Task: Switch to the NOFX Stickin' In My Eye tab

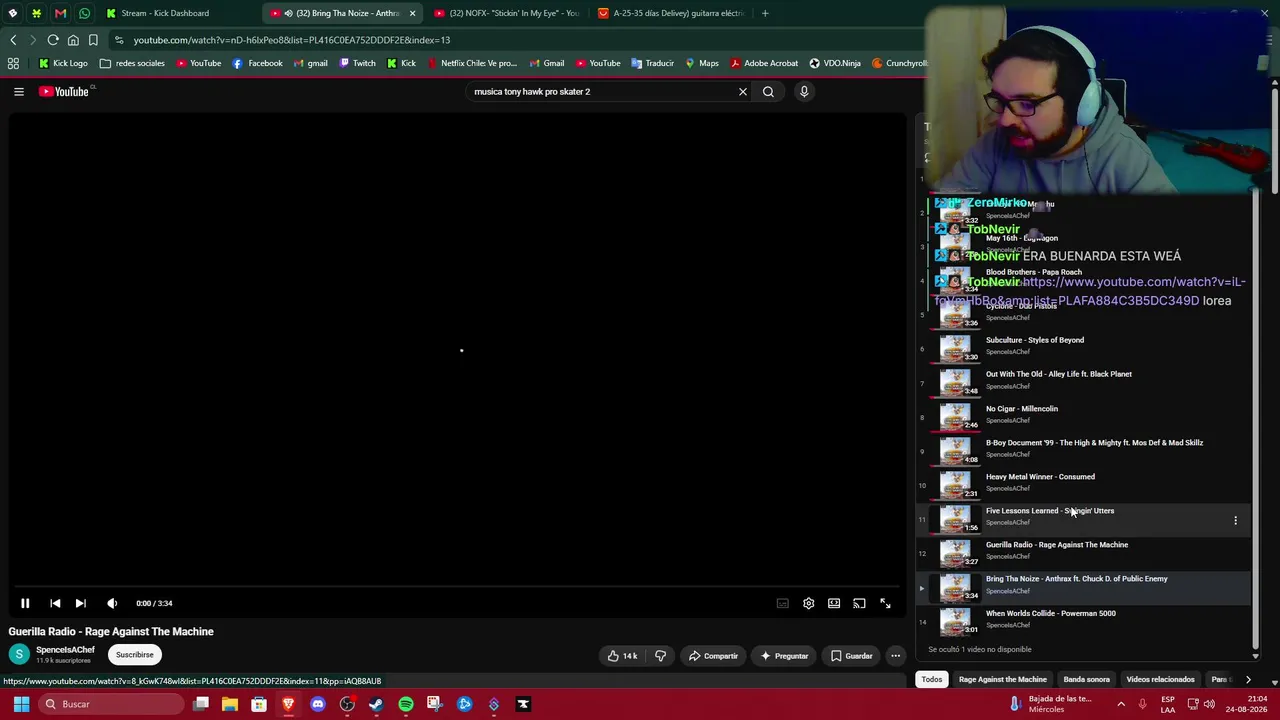Action: (507, 13)
